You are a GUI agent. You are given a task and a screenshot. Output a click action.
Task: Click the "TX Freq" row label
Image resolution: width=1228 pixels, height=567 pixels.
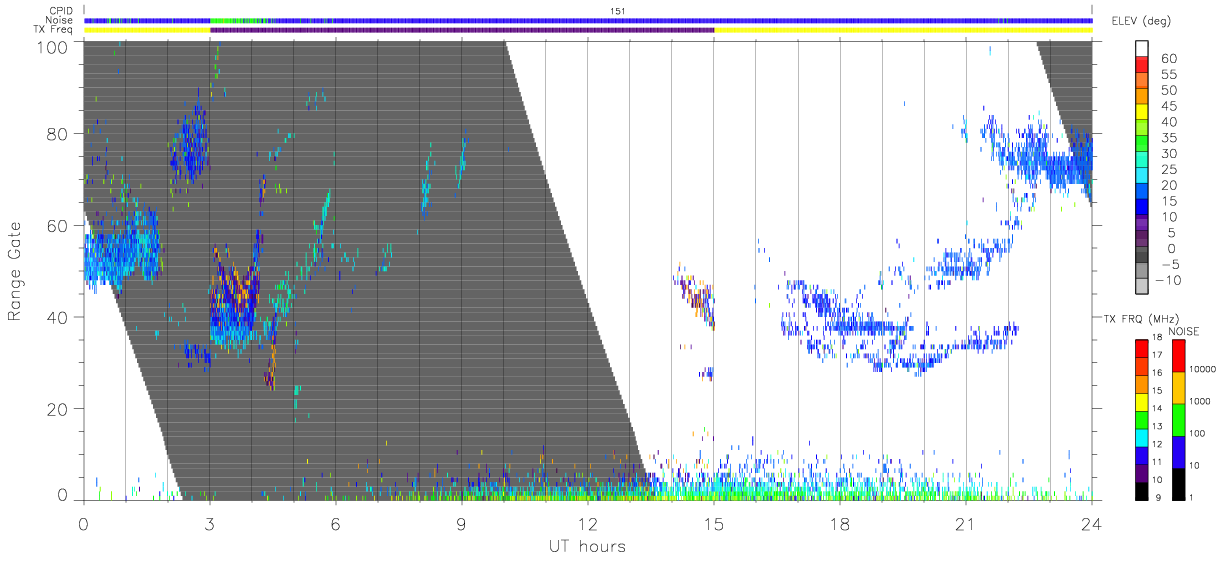(55, 30)
